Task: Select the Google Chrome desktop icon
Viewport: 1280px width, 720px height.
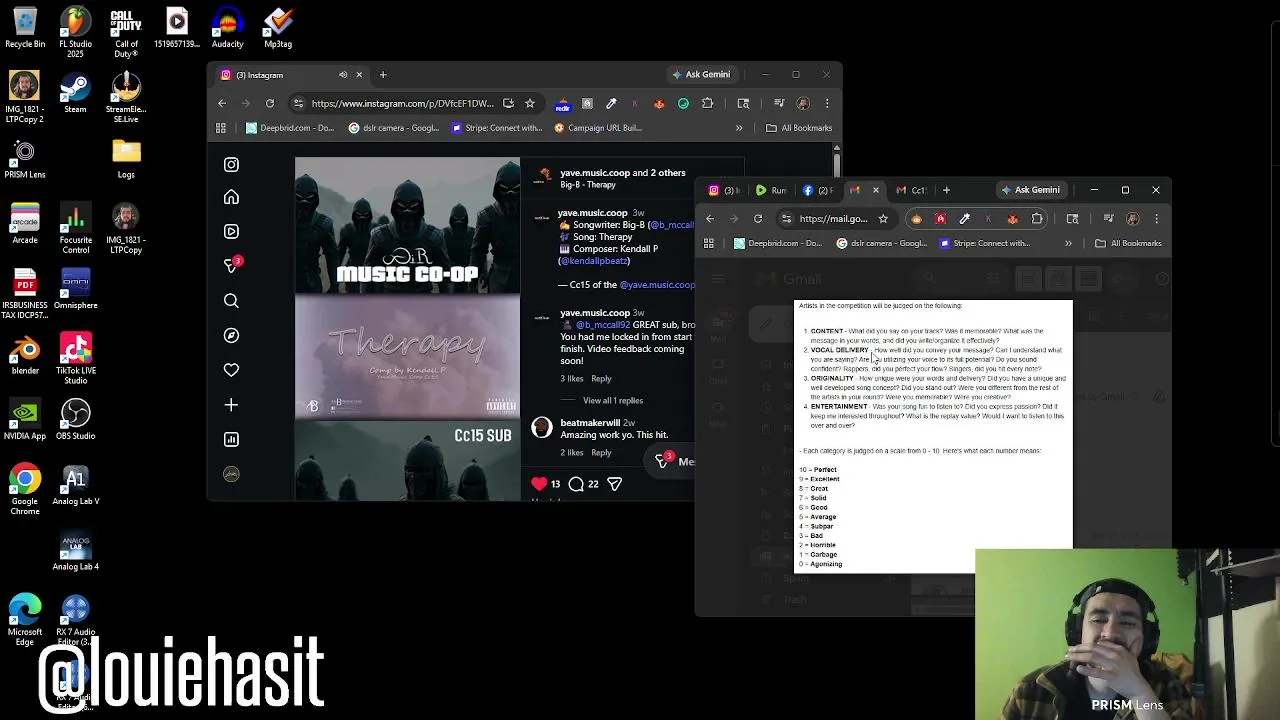Action: coord(25,489)
